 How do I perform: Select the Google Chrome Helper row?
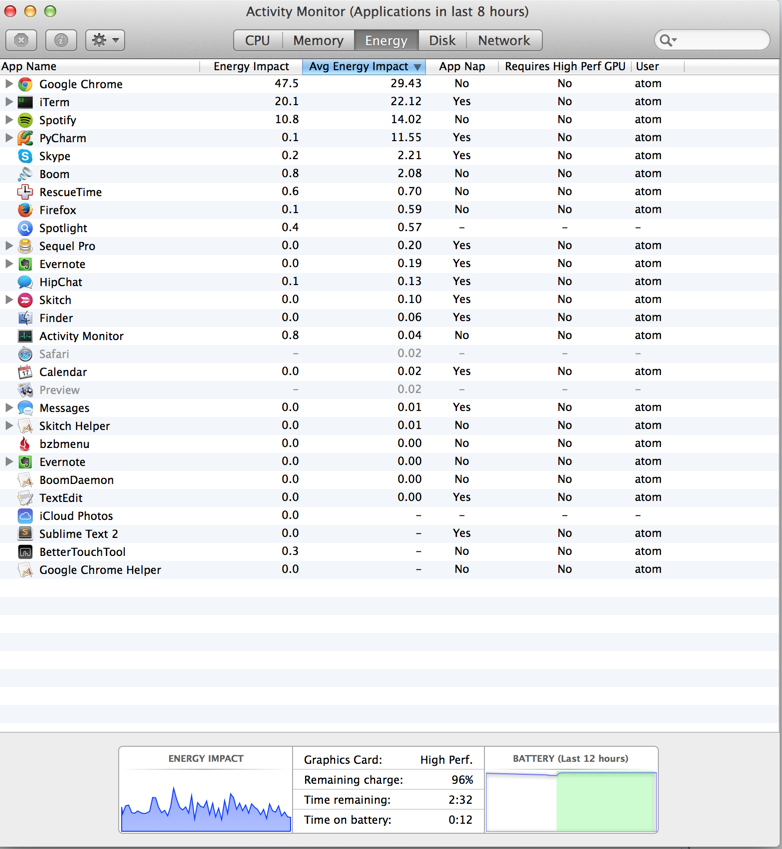point(390,570)
